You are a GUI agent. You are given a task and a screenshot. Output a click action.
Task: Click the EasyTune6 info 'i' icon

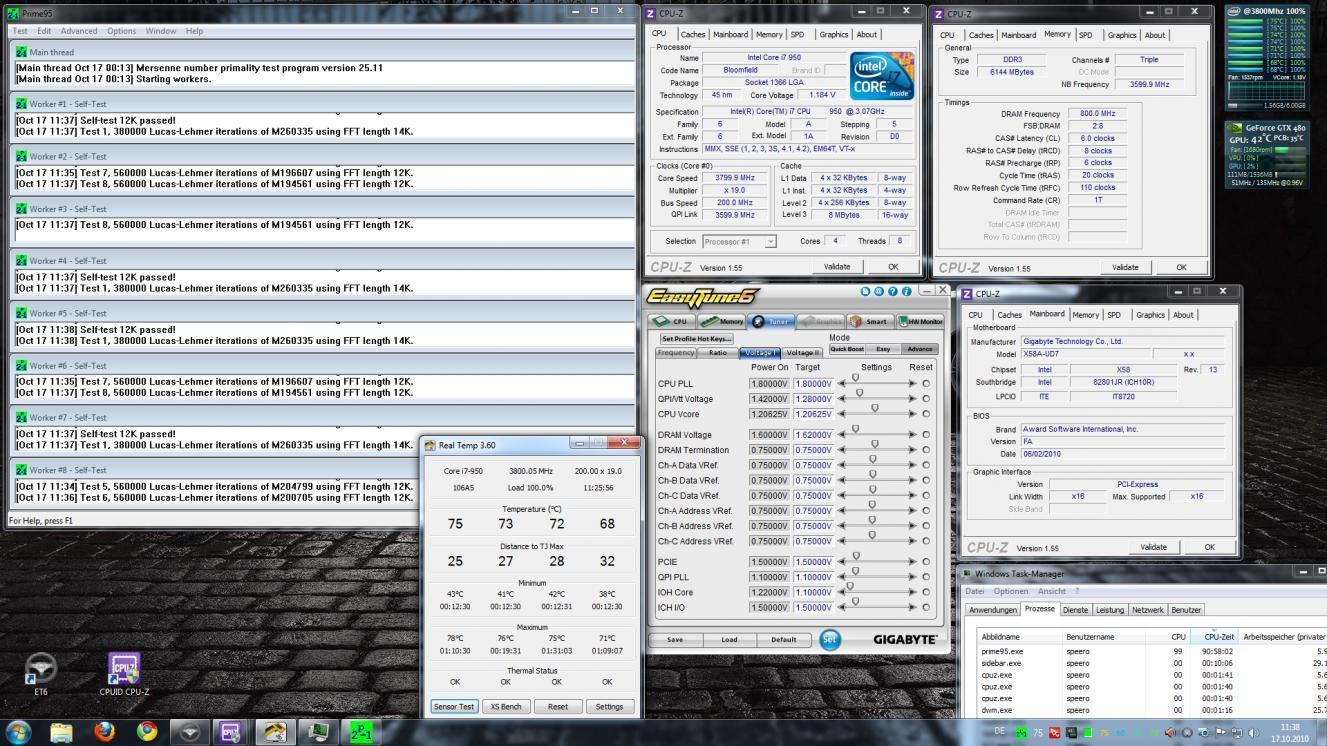906,291
